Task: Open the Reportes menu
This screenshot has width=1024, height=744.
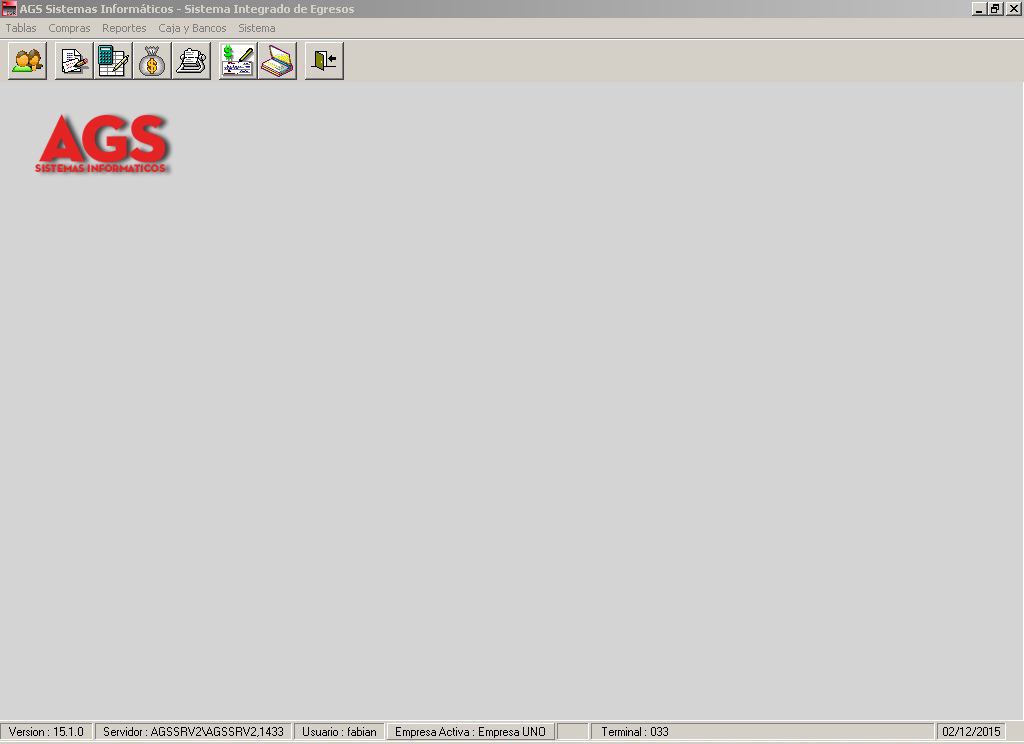Action: [124, 28]
